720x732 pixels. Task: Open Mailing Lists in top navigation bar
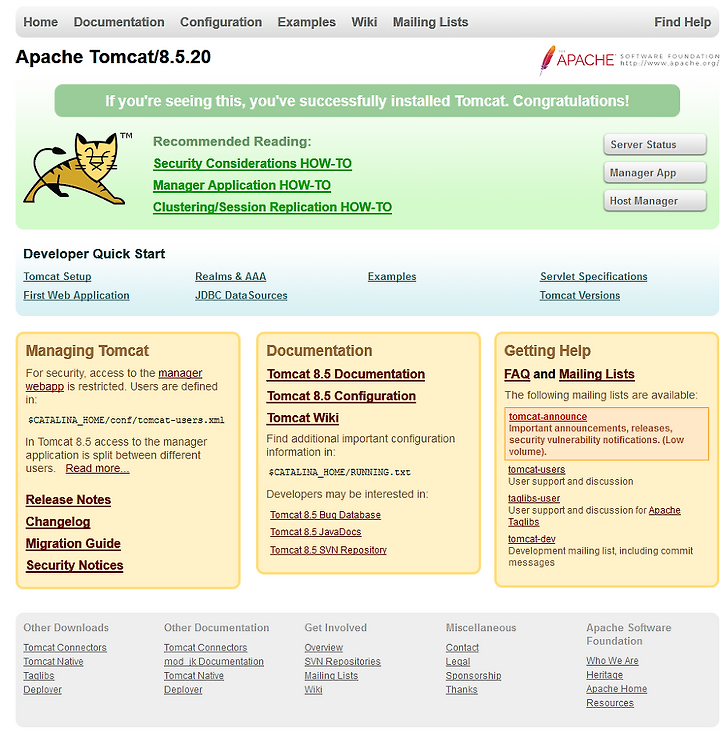click(431, 22)
